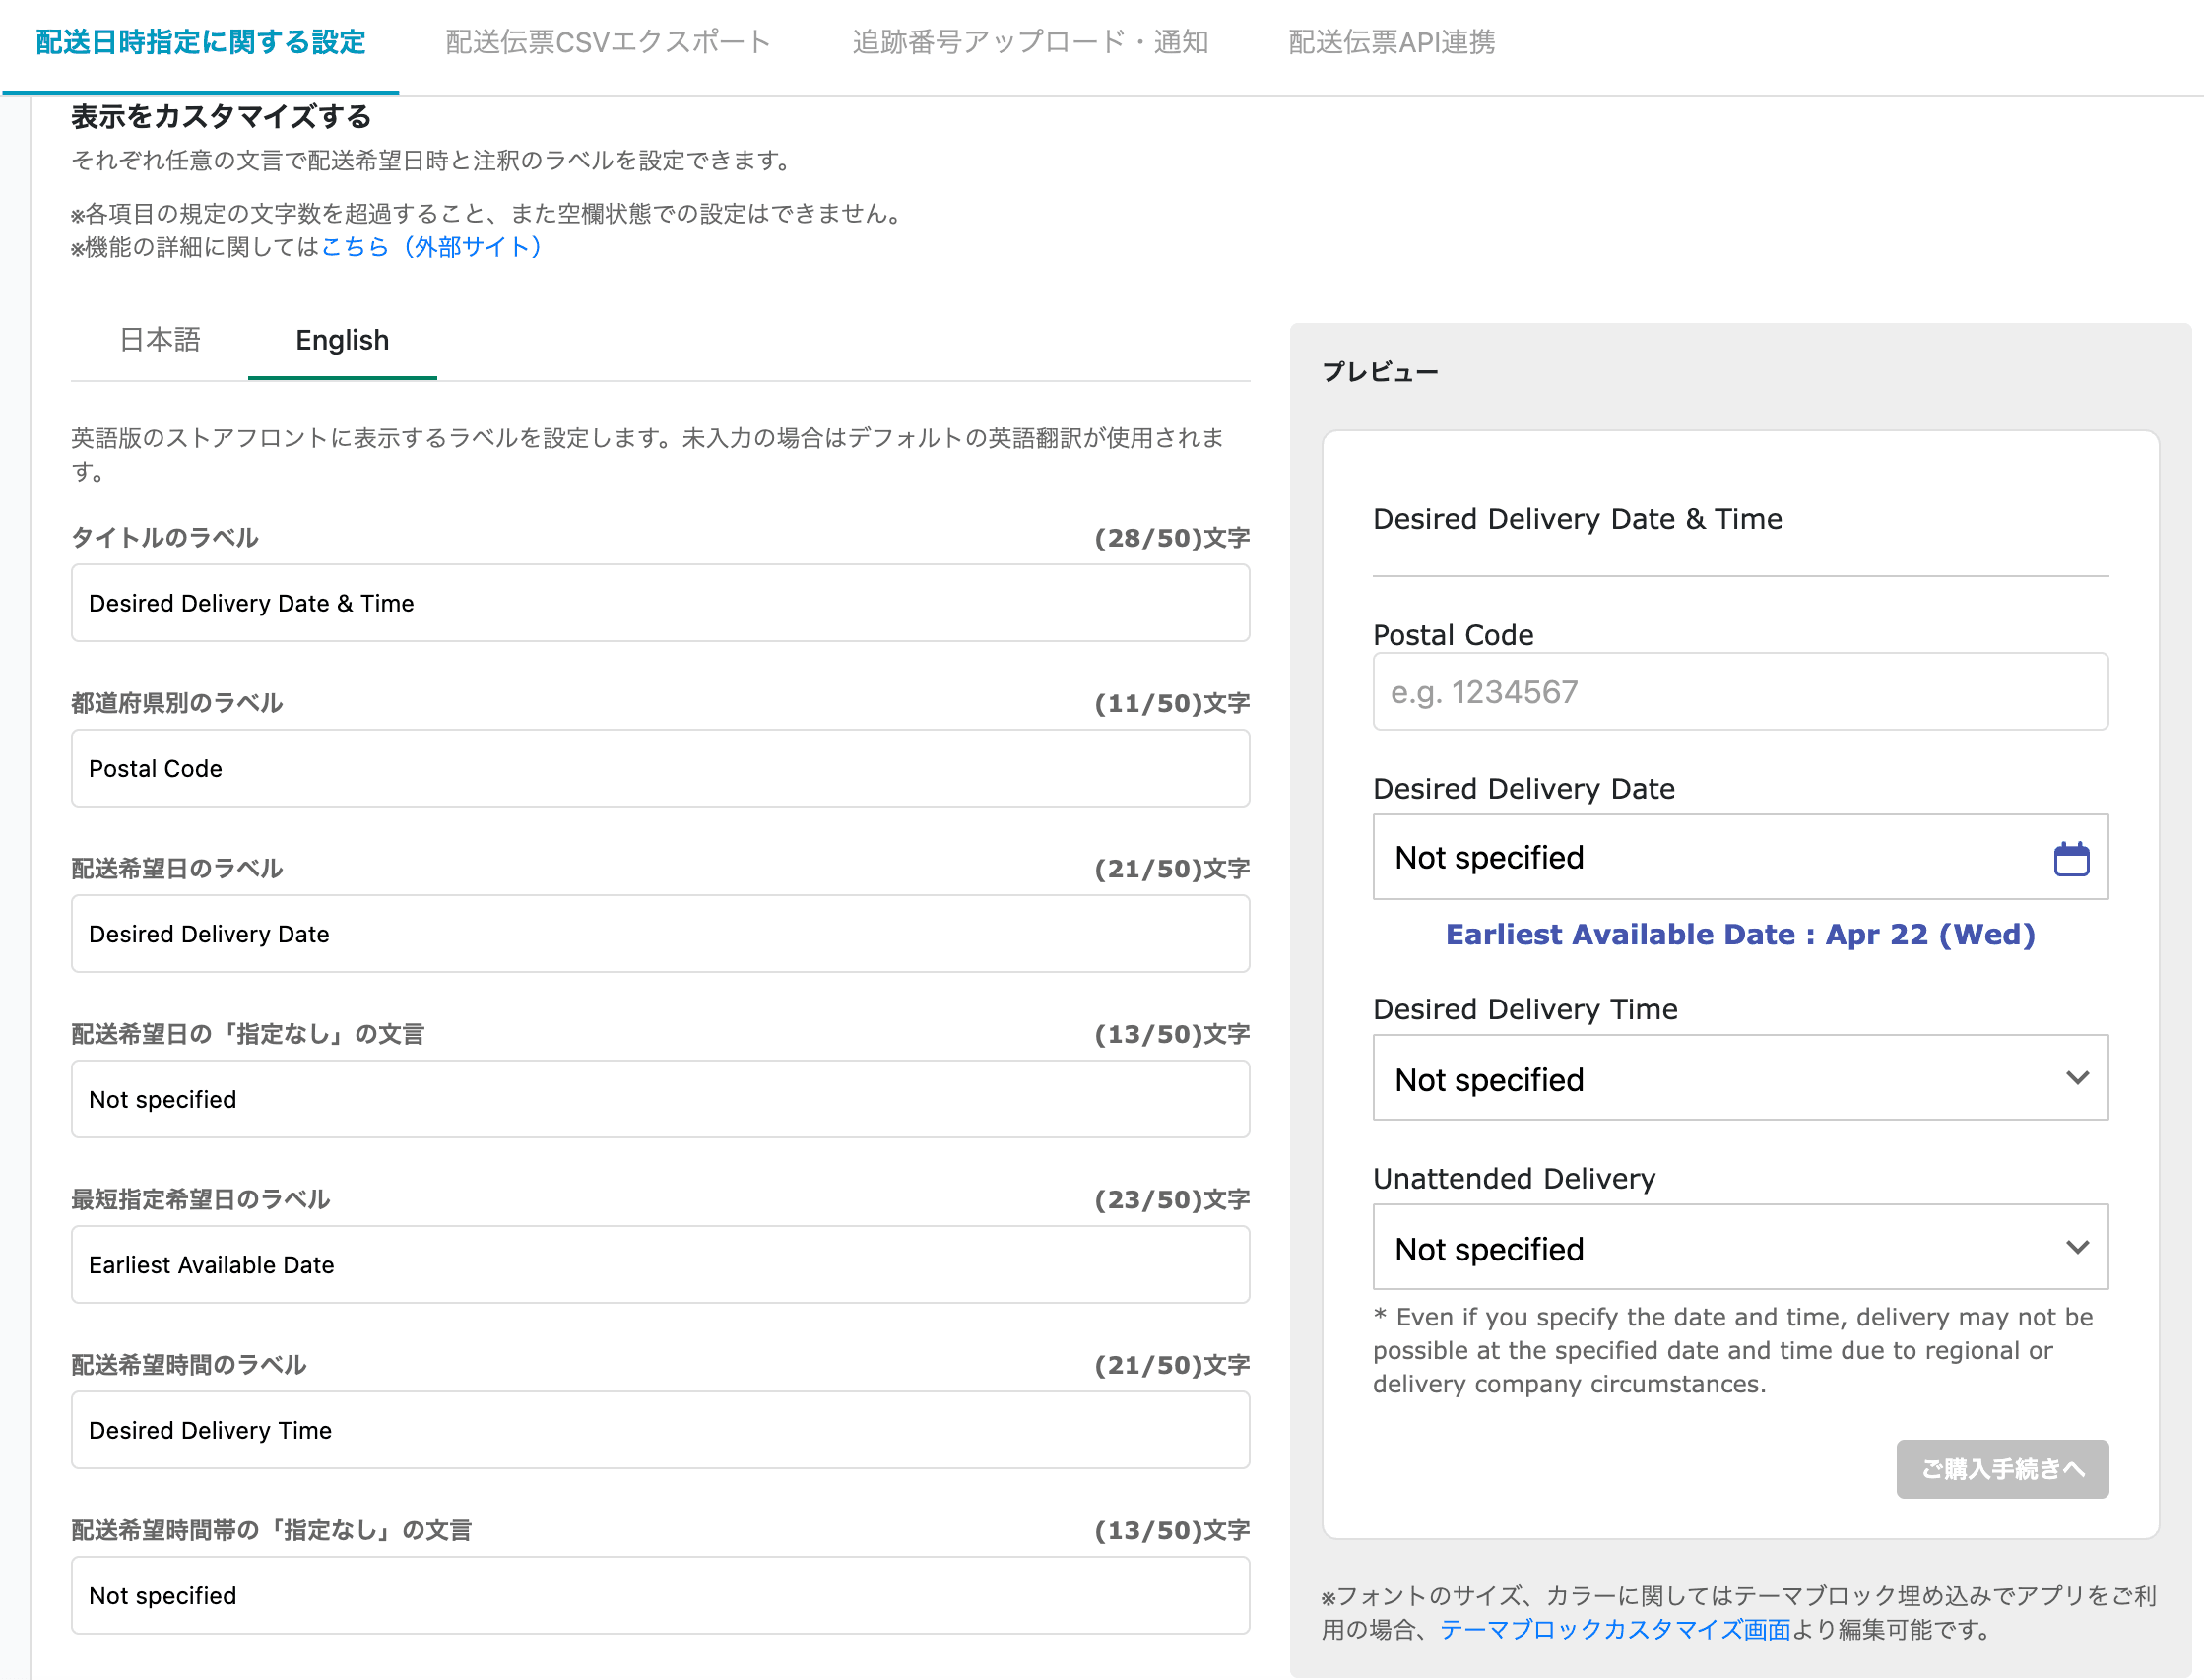This screenshot has width=2204, height=1680.
Task: Select the 配送日時指定に関する設定 tab
Action: [x=200, y=42]
